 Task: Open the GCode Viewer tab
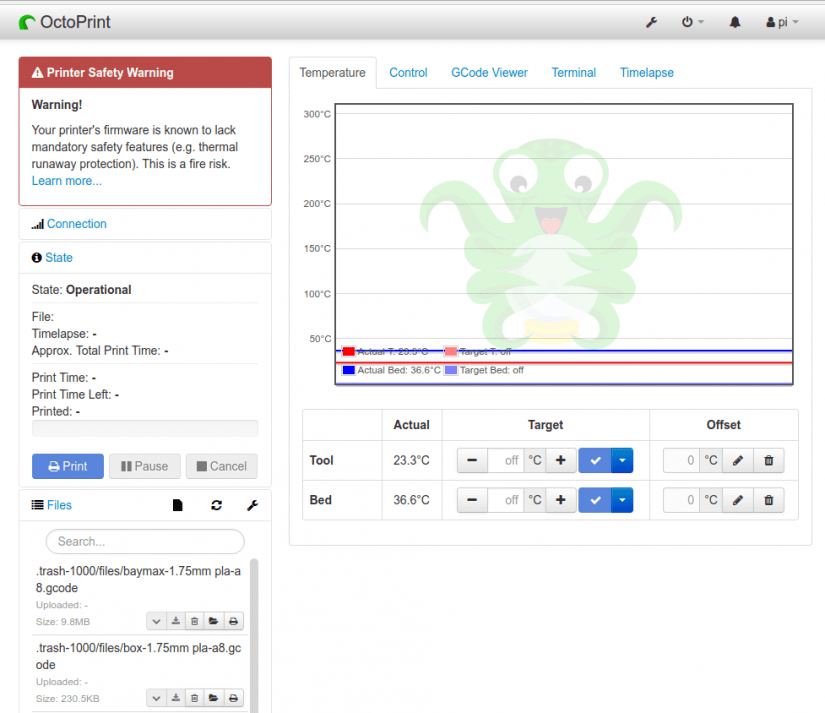point(489,73)
